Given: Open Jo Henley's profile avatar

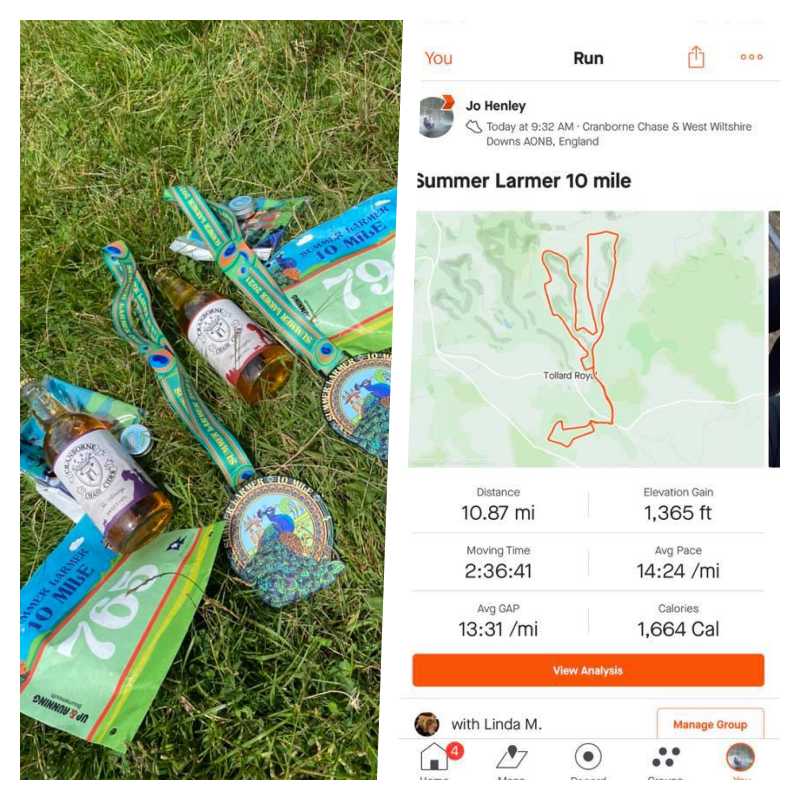Looking at the screenshot, I should tap(436, 117).
